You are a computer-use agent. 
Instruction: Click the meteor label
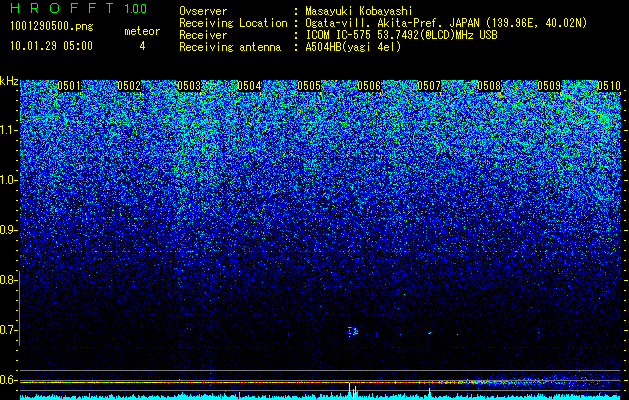(142, 31)
